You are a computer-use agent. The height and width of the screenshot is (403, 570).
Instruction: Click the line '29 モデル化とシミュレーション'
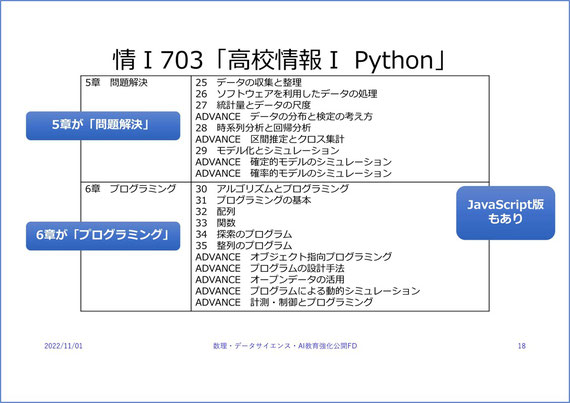tap(267, 150)
